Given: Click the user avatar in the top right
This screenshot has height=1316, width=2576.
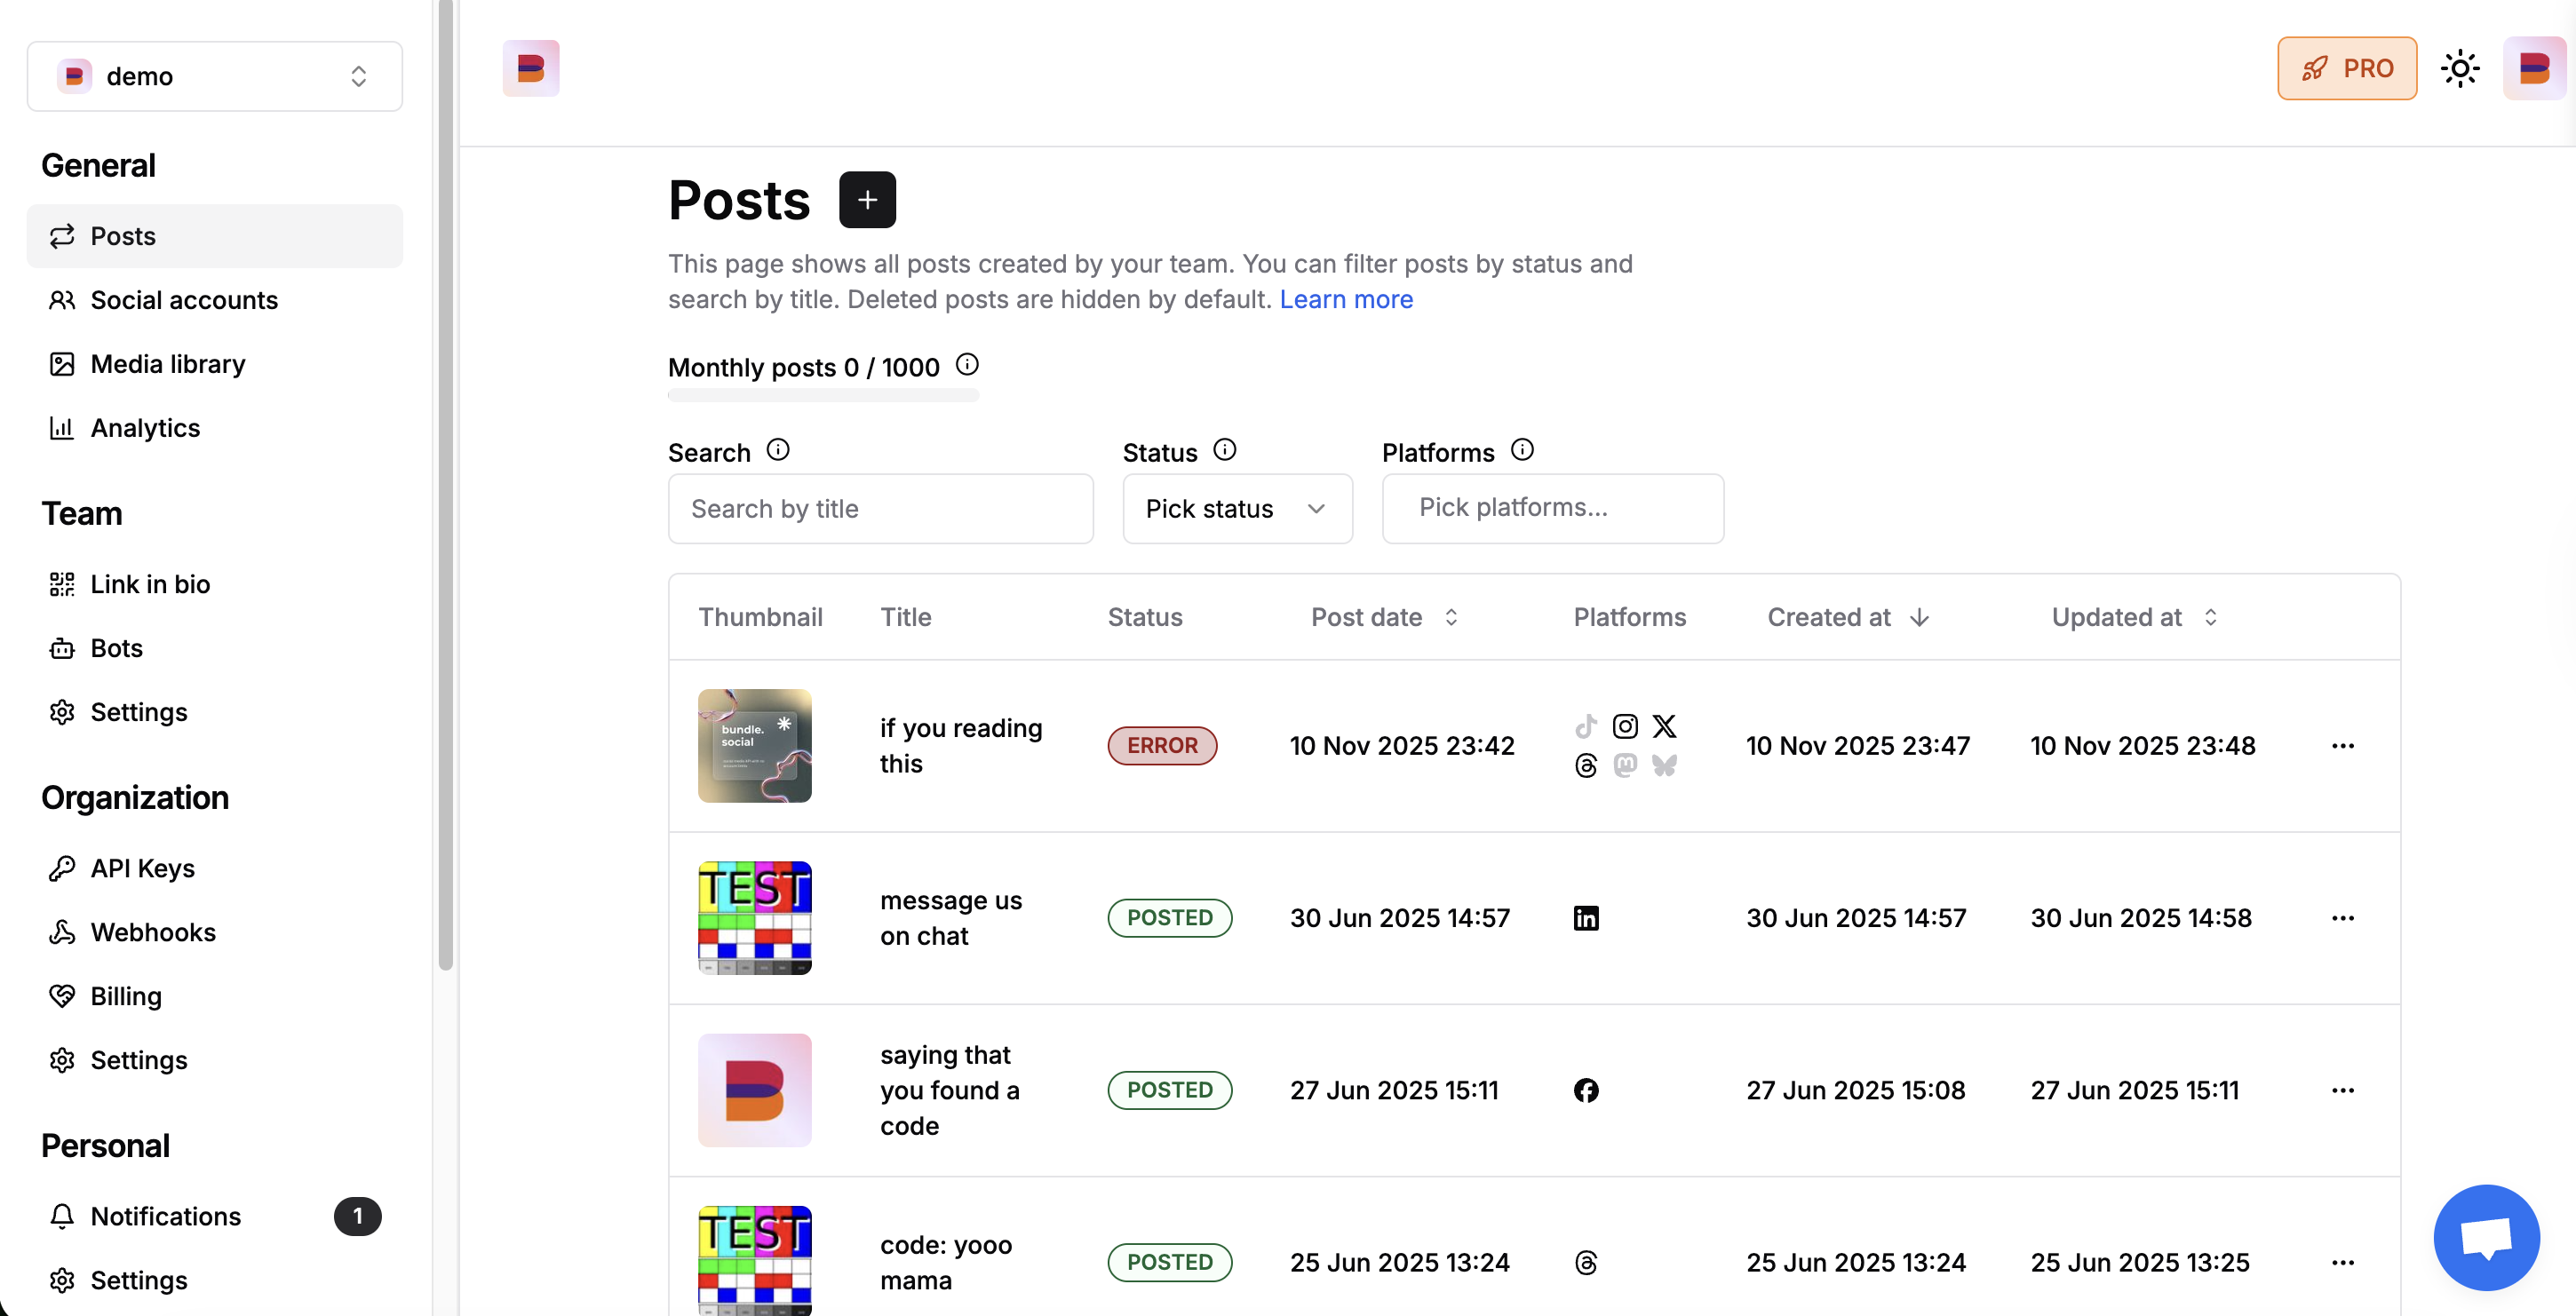Looking at the screenshot, I should coord(2533,68).
